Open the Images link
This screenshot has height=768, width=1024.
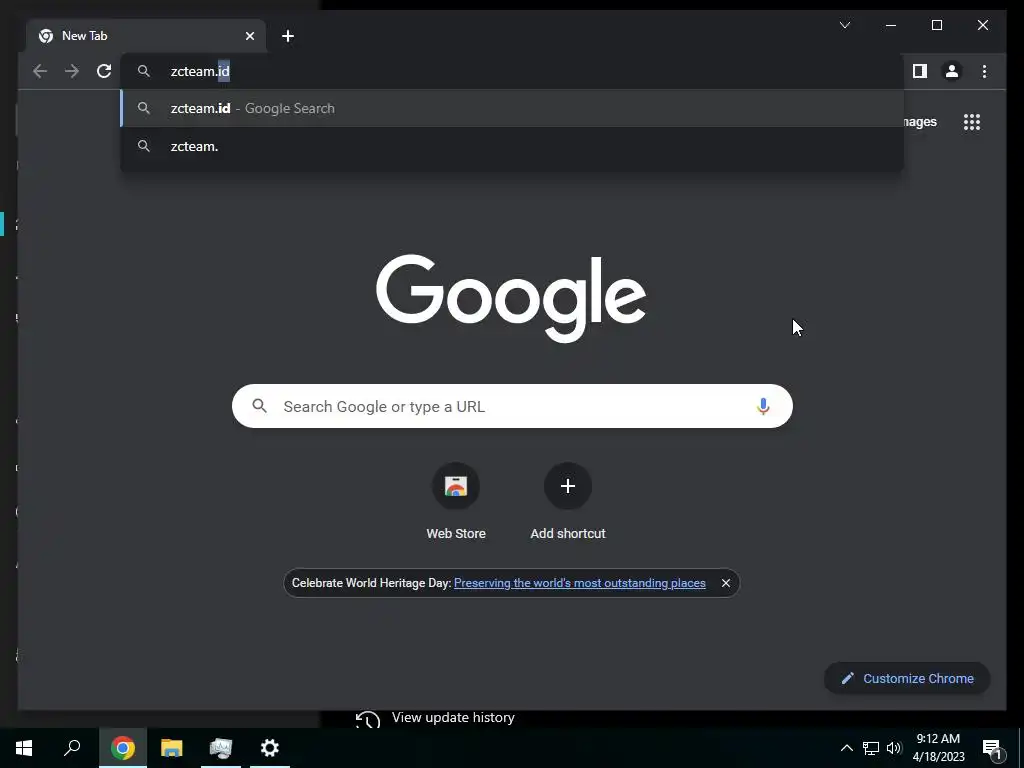[921, 122]
